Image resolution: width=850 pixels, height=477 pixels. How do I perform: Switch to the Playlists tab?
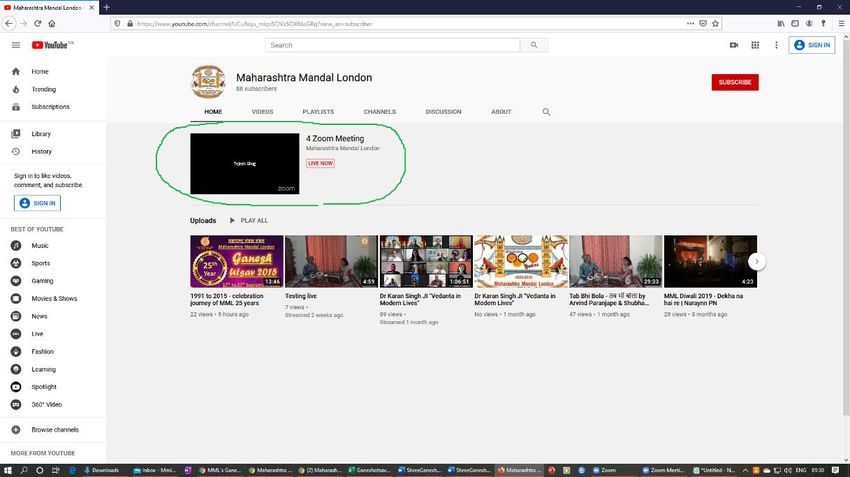pyautogui.click(x=318, y=112)
